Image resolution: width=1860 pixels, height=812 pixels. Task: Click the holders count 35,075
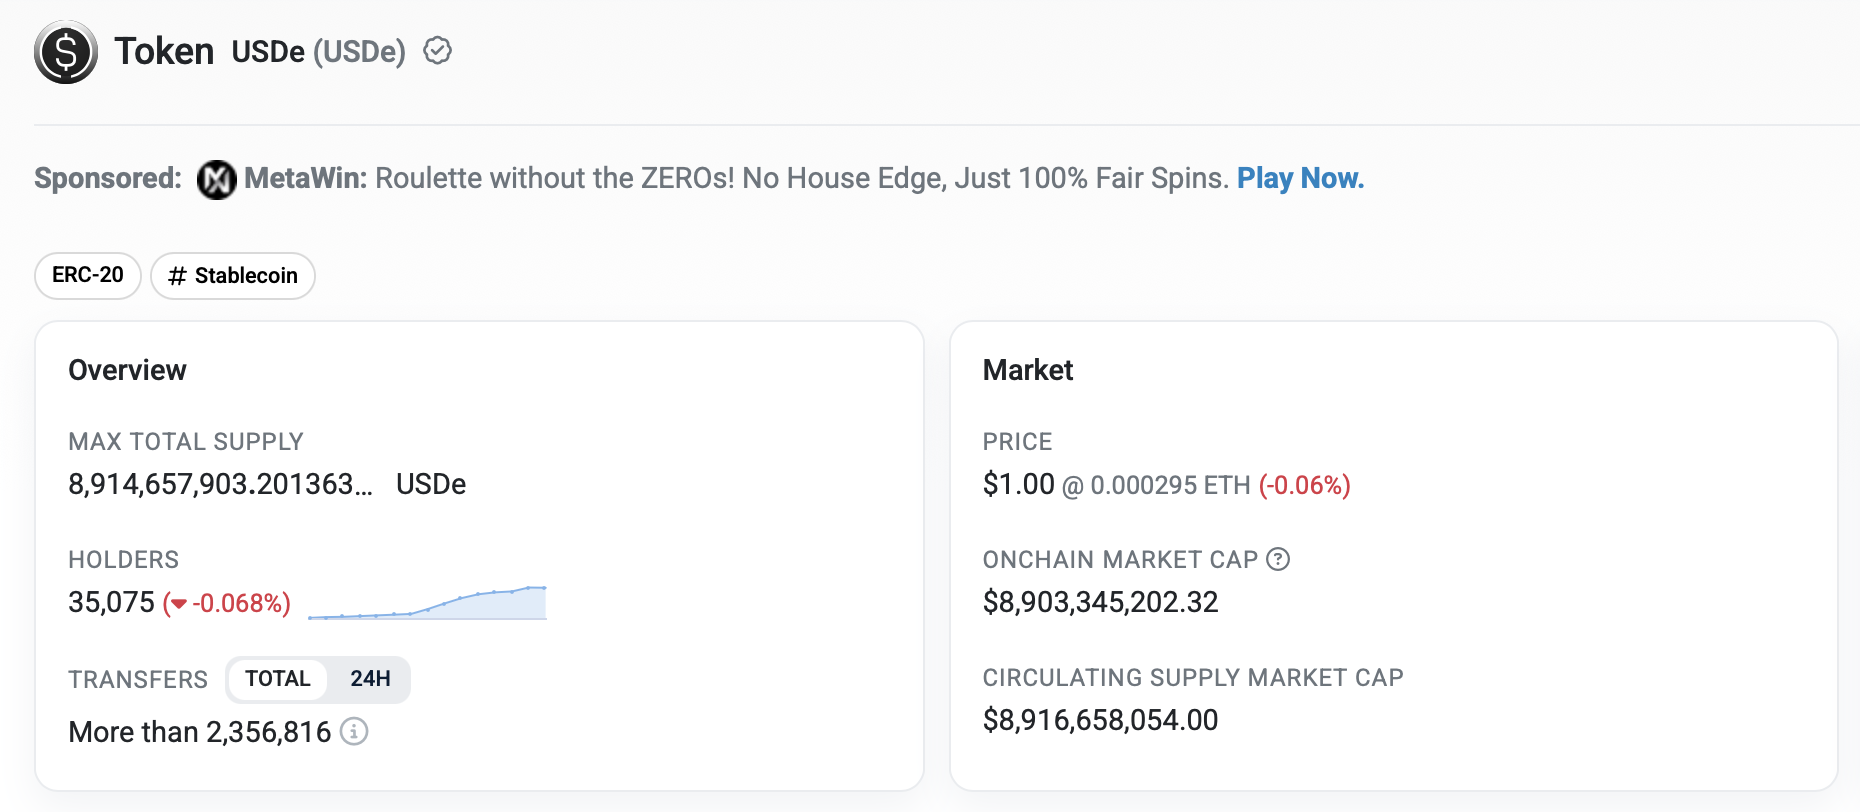coord(111,603)
